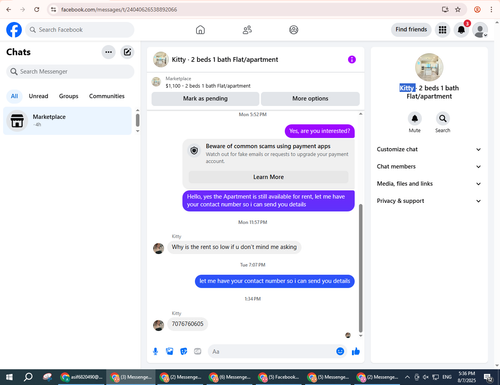
Task: Open the Home feed icon
Action: (x=200, y=30)
